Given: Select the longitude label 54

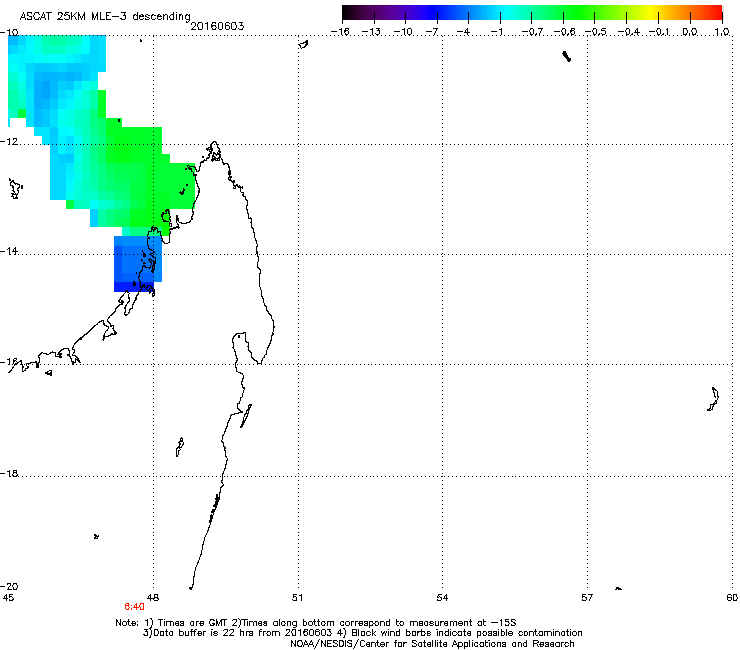Looking at the screenshot, I should [x=442, y=597].
